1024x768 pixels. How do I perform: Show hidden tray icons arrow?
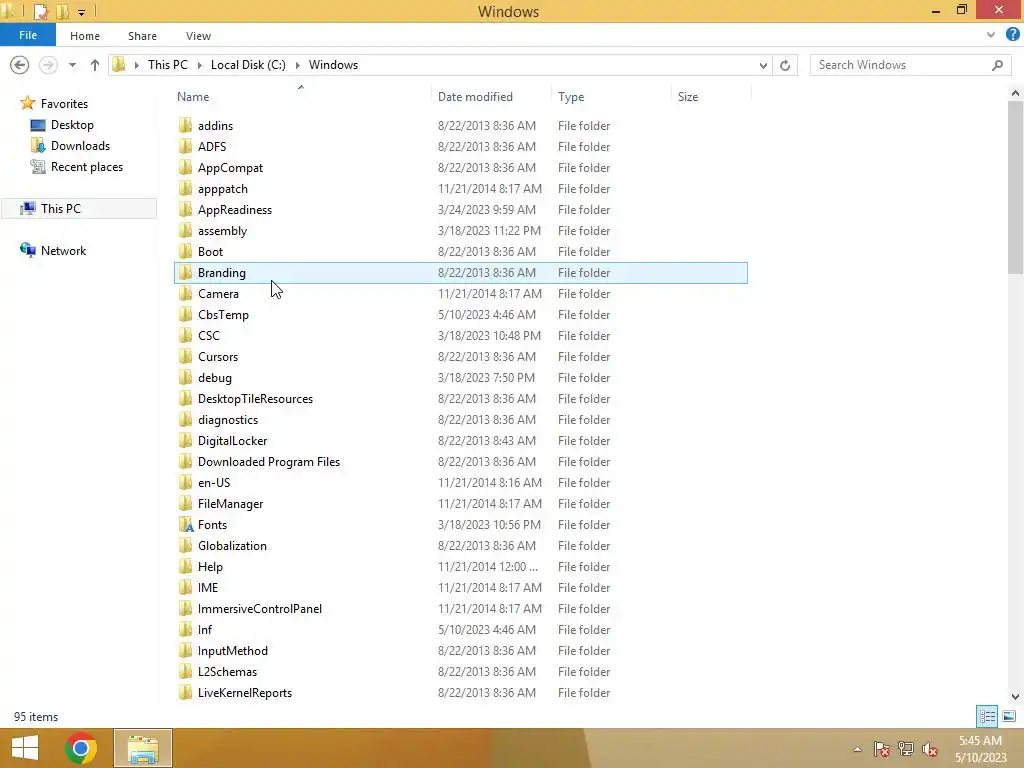click(x=857, y=749)
